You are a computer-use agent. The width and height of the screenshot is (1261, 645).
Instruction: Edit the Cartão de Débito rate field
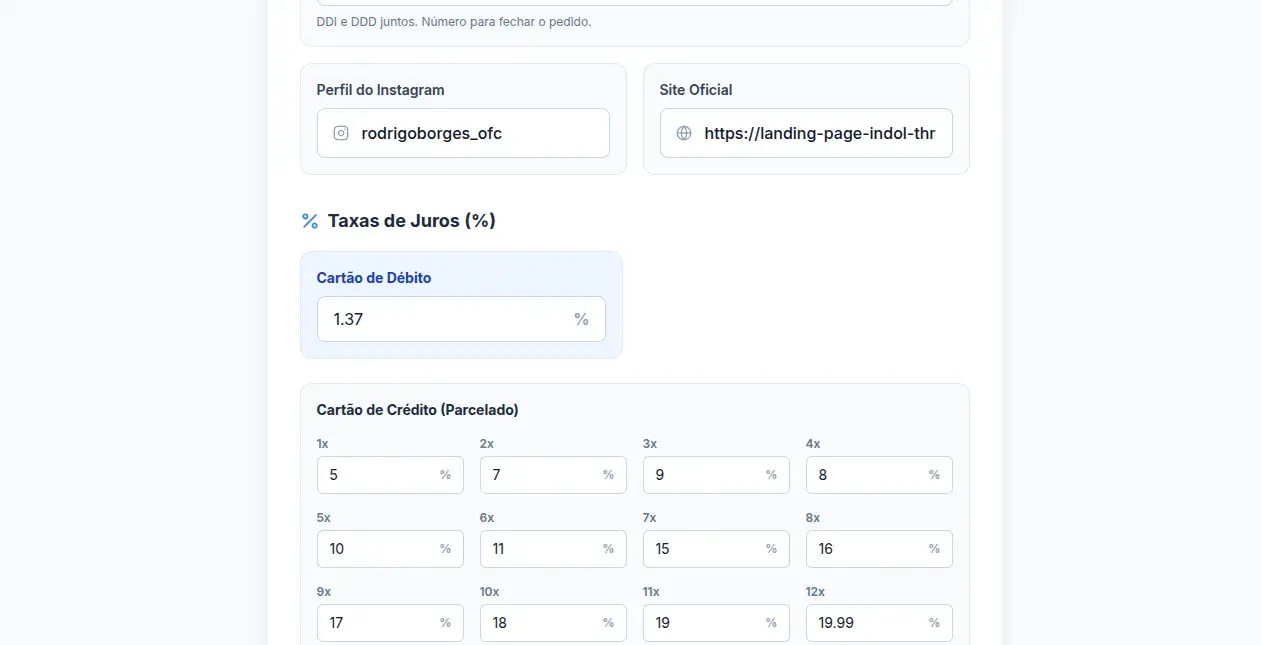(461, 319)
